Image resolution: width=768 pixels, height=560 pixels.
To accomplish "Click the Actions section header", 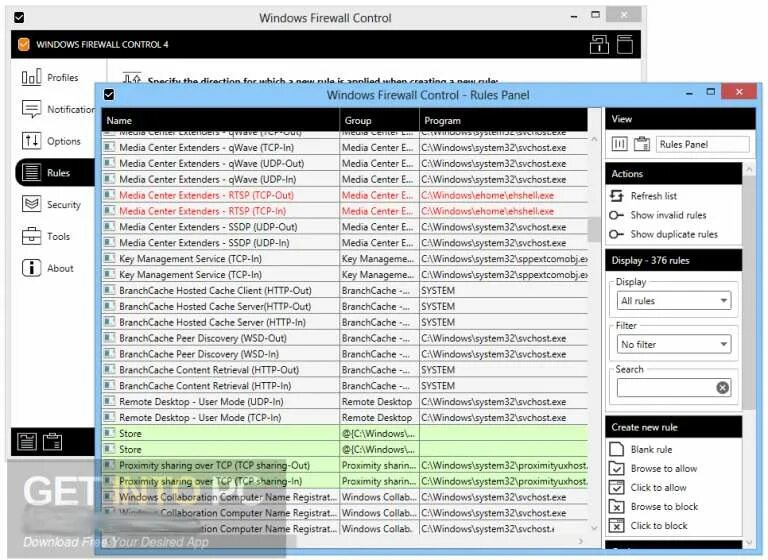I will (x=674, y=174).
